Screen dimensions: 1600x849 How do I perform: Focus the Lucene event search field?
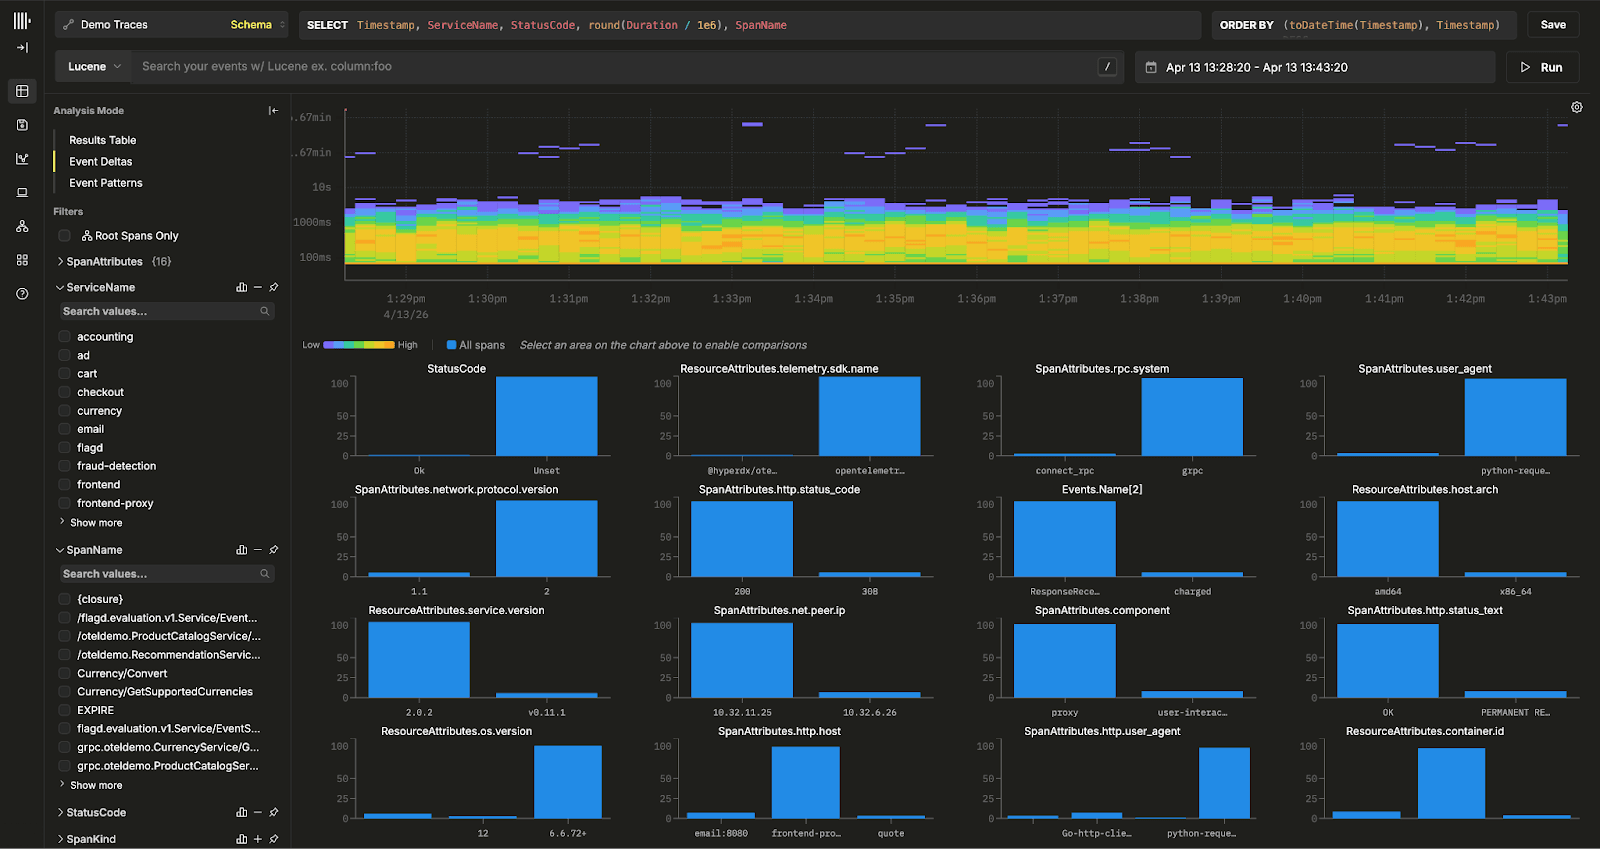point(615,67)
